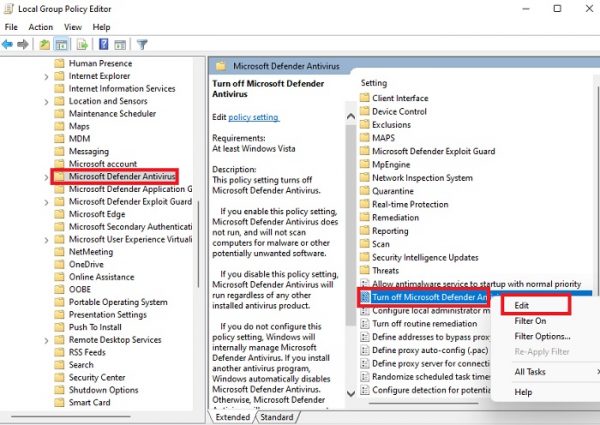Choose Filter On in context menu
600x425 pixels.
click(x=530, y=321)
